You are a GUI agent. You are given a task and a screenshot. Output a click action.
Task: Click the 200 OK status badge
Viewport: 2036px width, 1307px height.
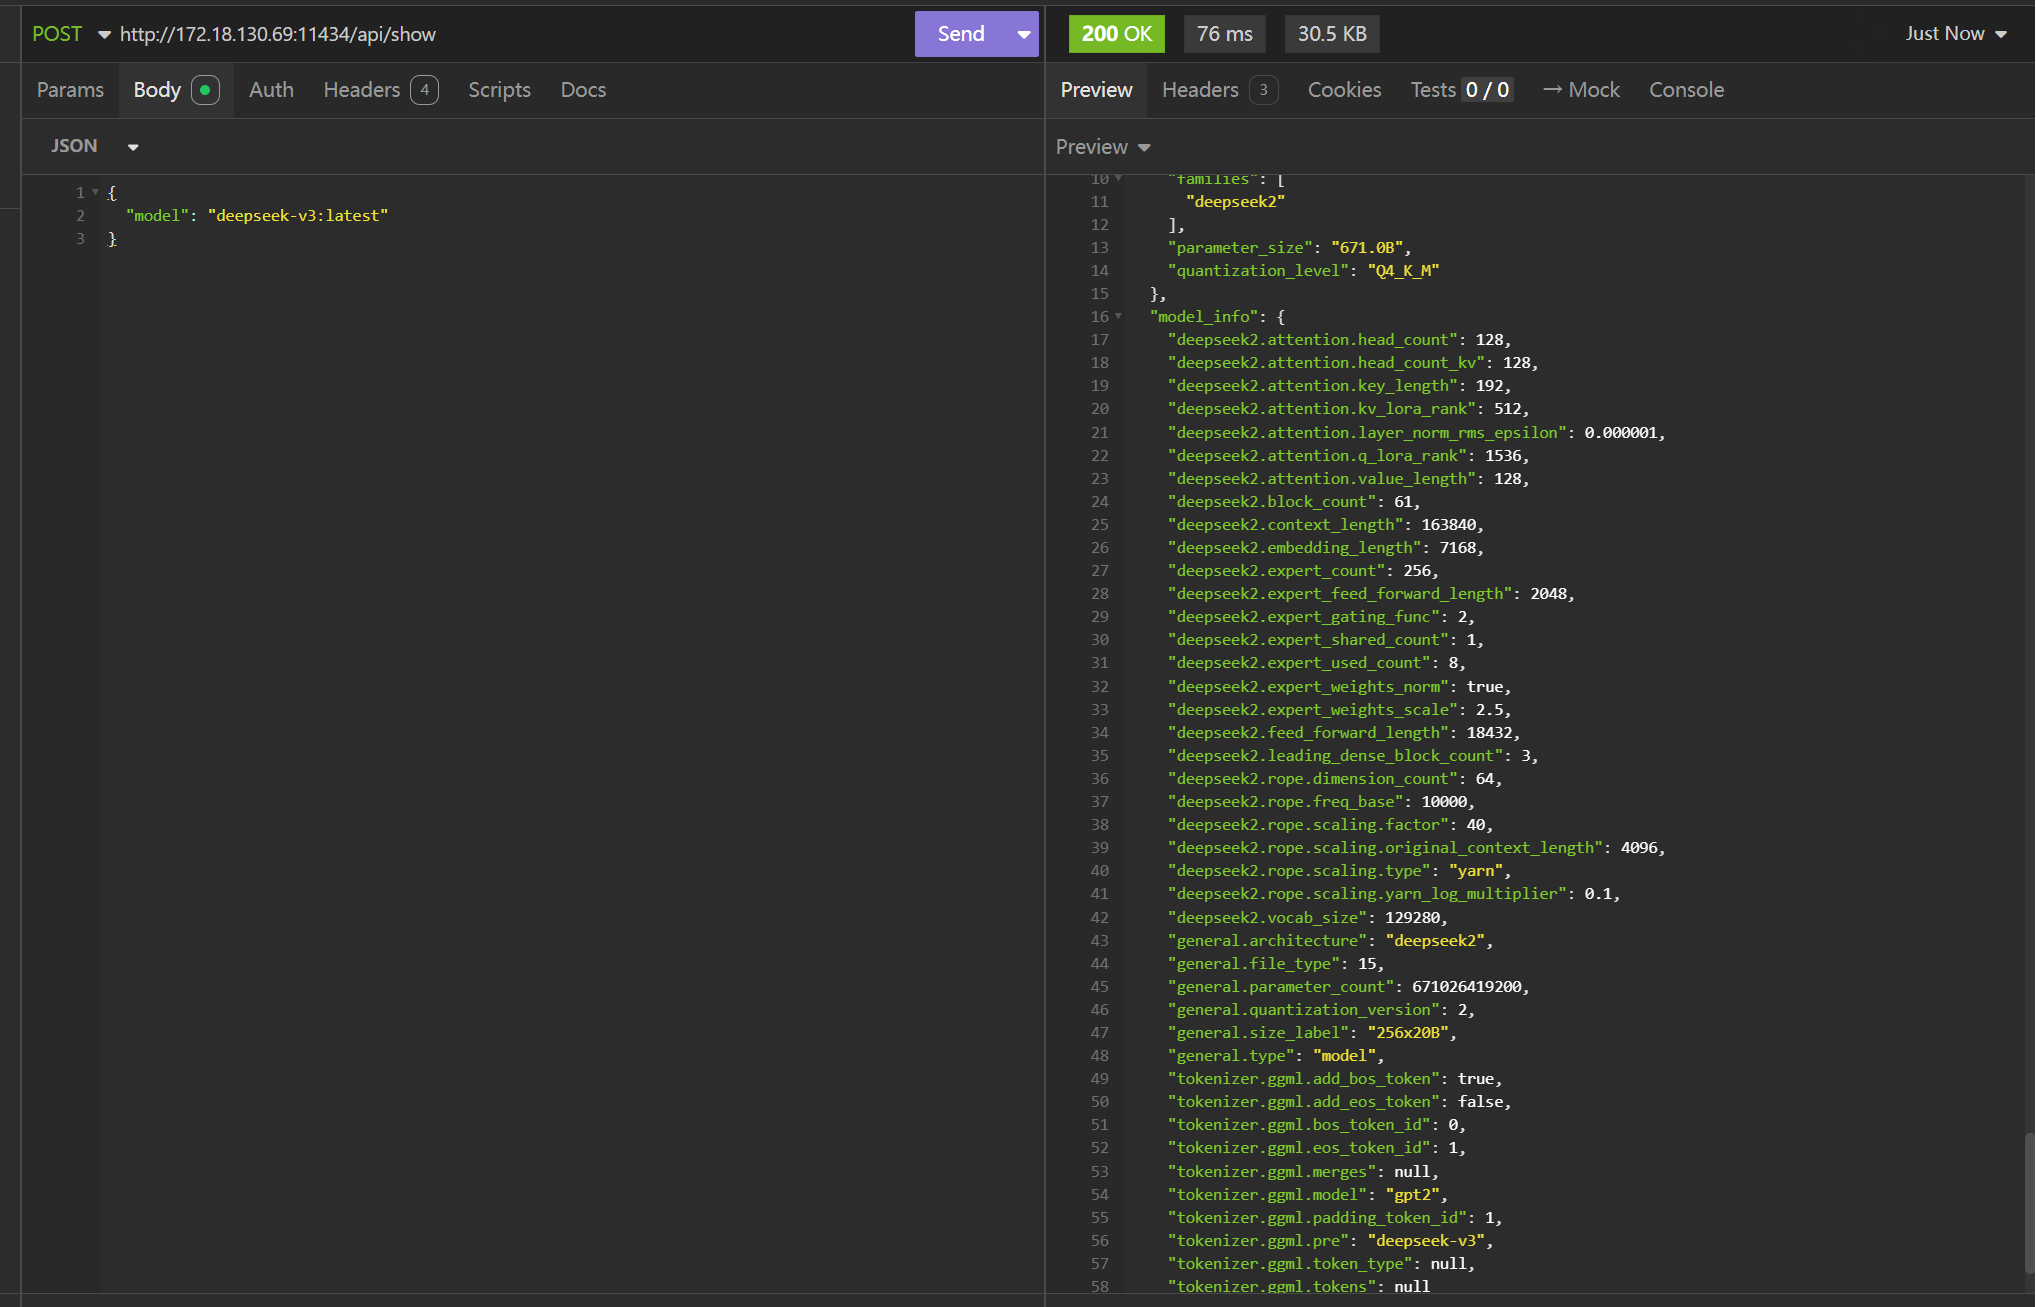coord(1116,34)
